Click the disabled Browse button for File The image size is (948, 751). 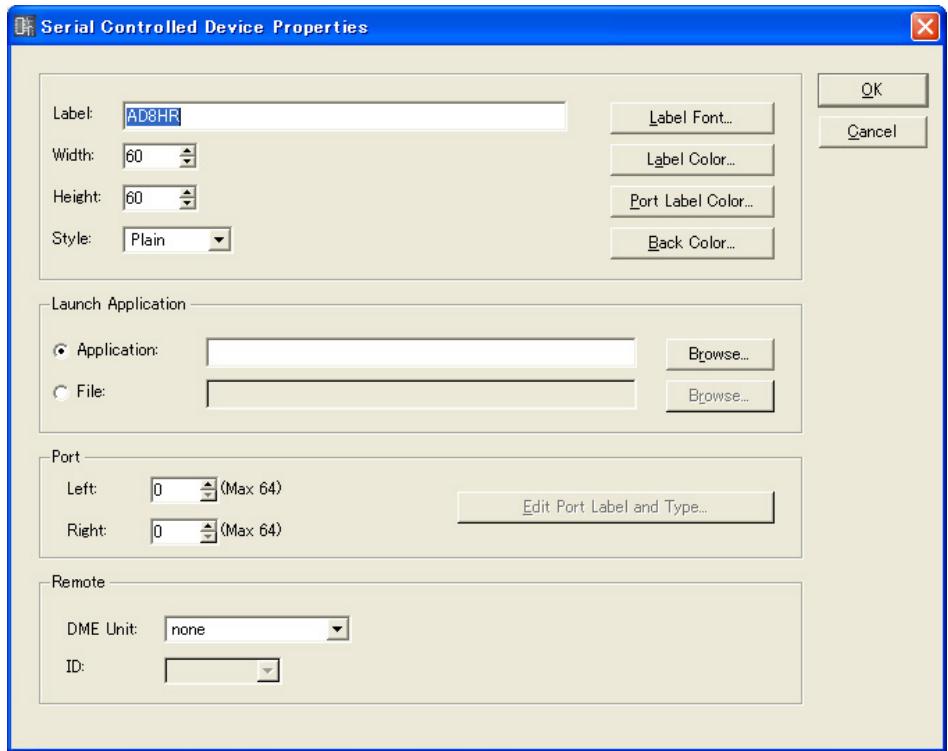pos(719,396)
